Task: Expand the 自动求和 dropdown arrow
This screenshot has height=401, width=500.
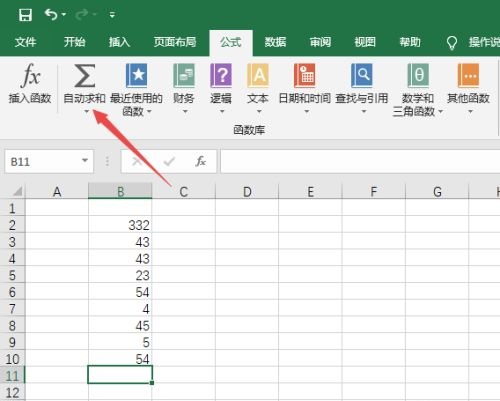Action: pyautogui.click(x=86, y=111)
